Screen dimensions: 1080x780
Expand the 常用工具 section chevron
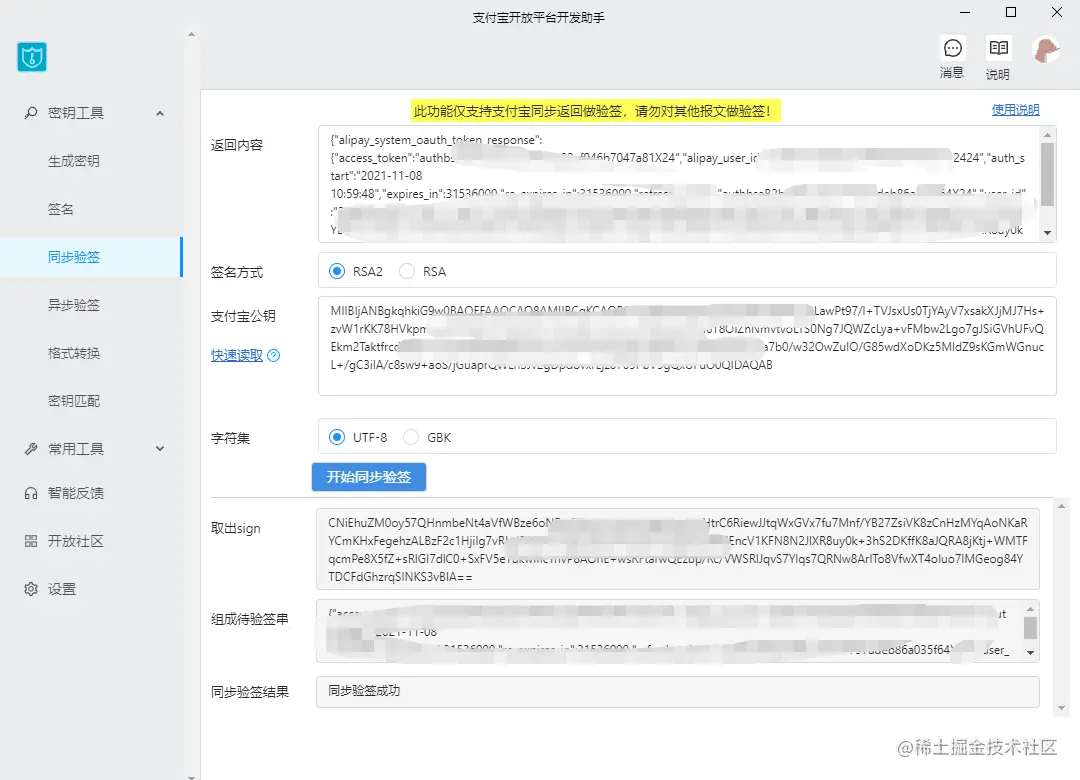pos(160,449)
